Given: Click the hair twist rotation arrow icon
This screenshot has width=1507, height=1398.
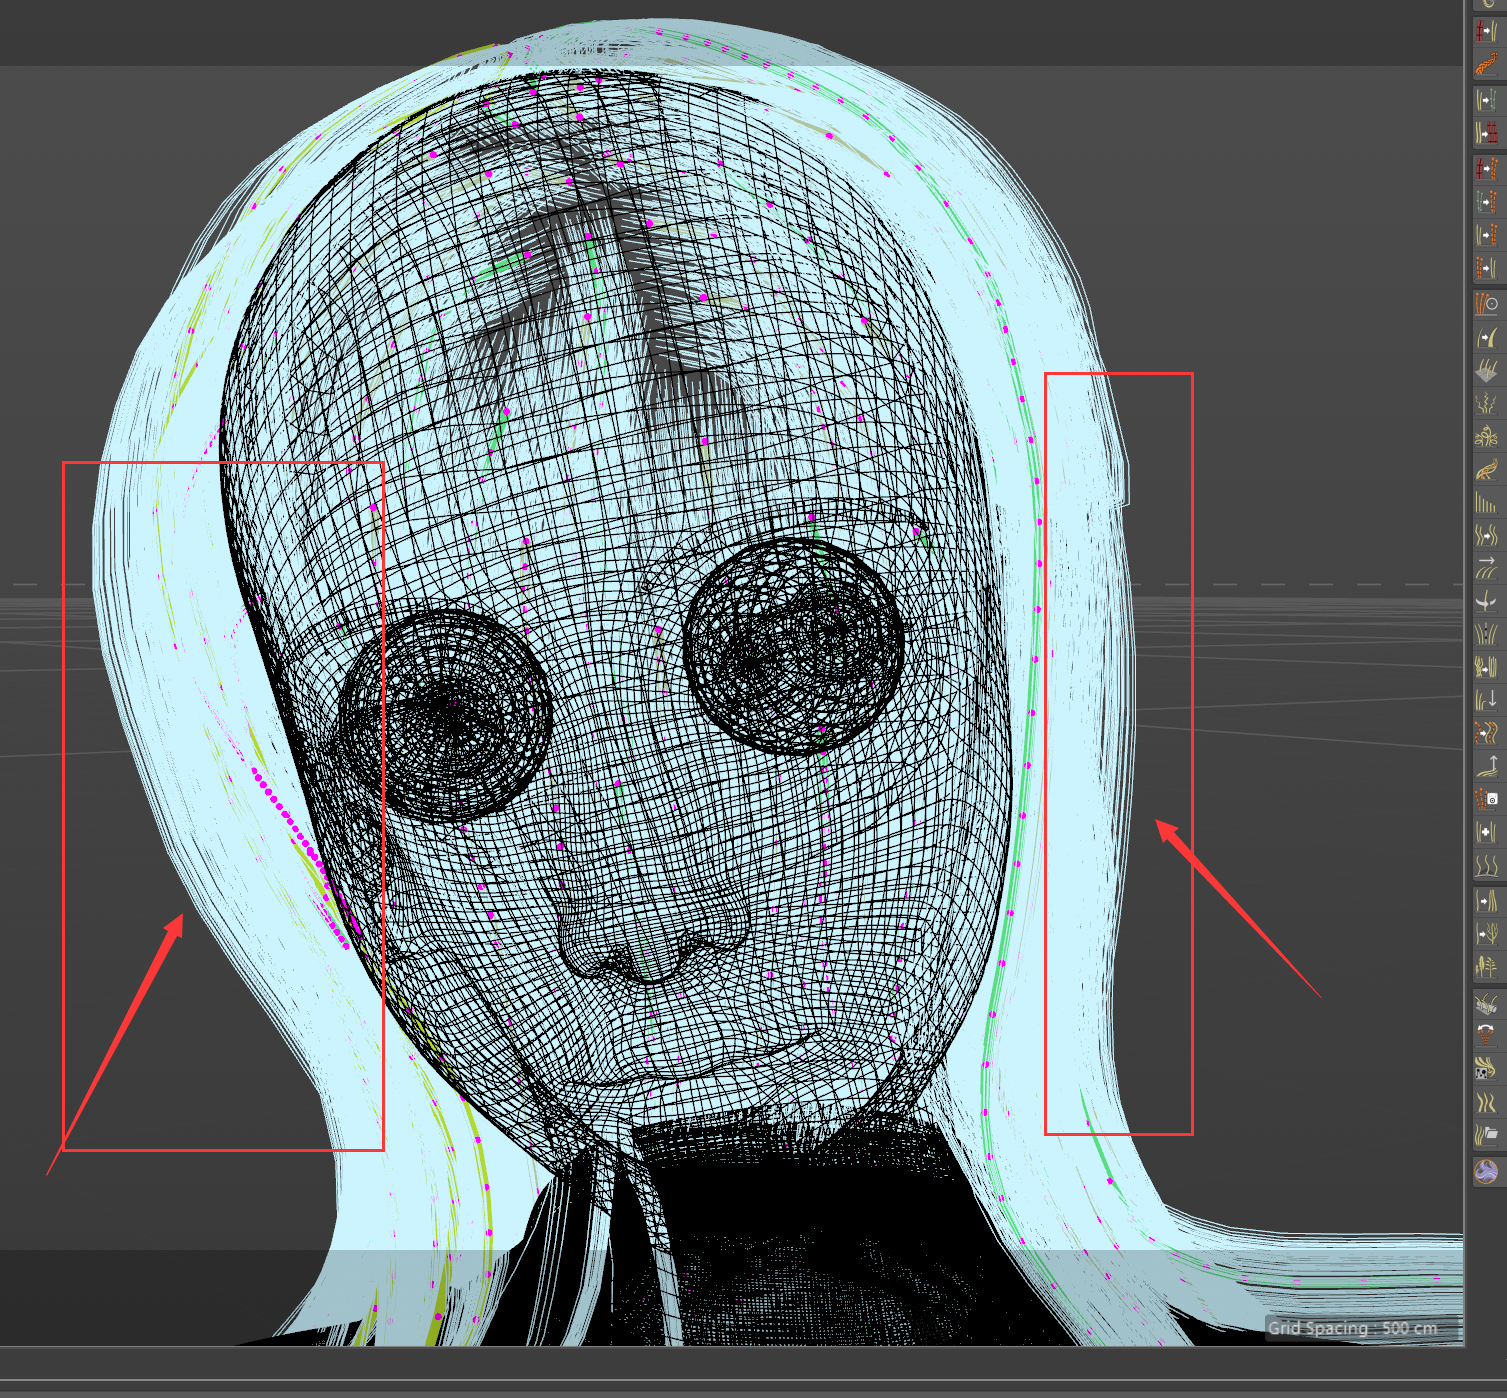Looking at the screenshot, I should click(x=1486, y=601).
